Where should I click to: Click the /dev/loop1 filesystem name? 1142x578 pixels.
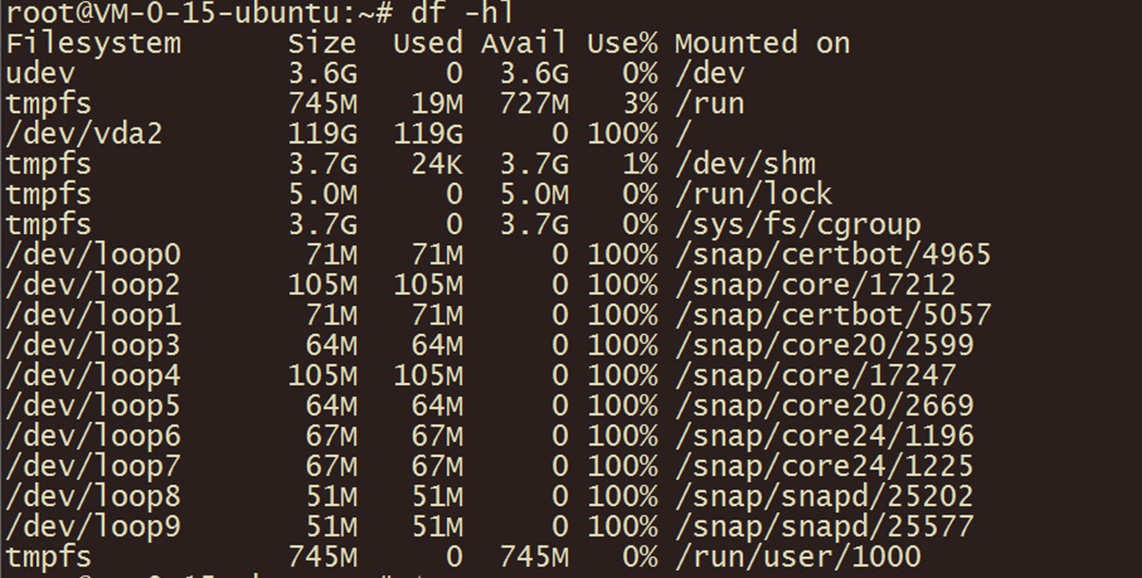point(93,315)
